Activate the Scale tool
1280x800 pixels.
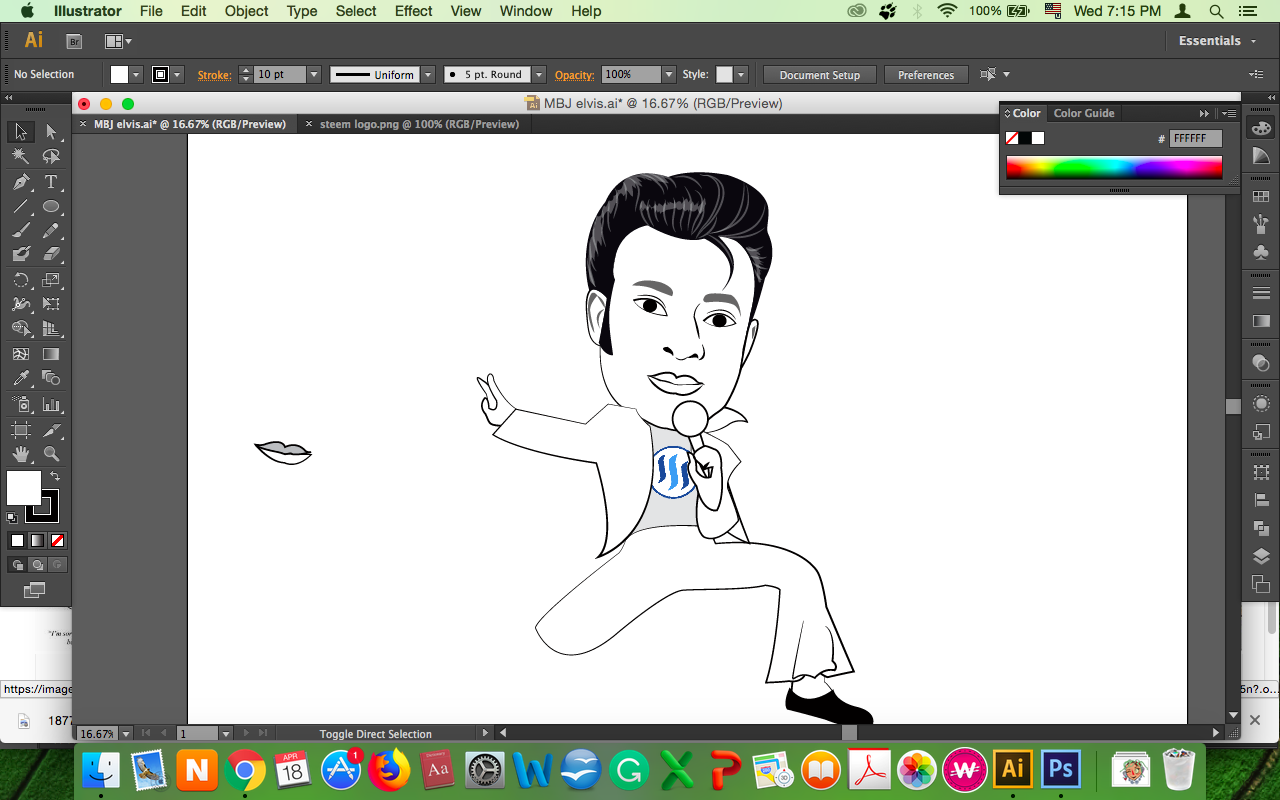click(51, 280)
